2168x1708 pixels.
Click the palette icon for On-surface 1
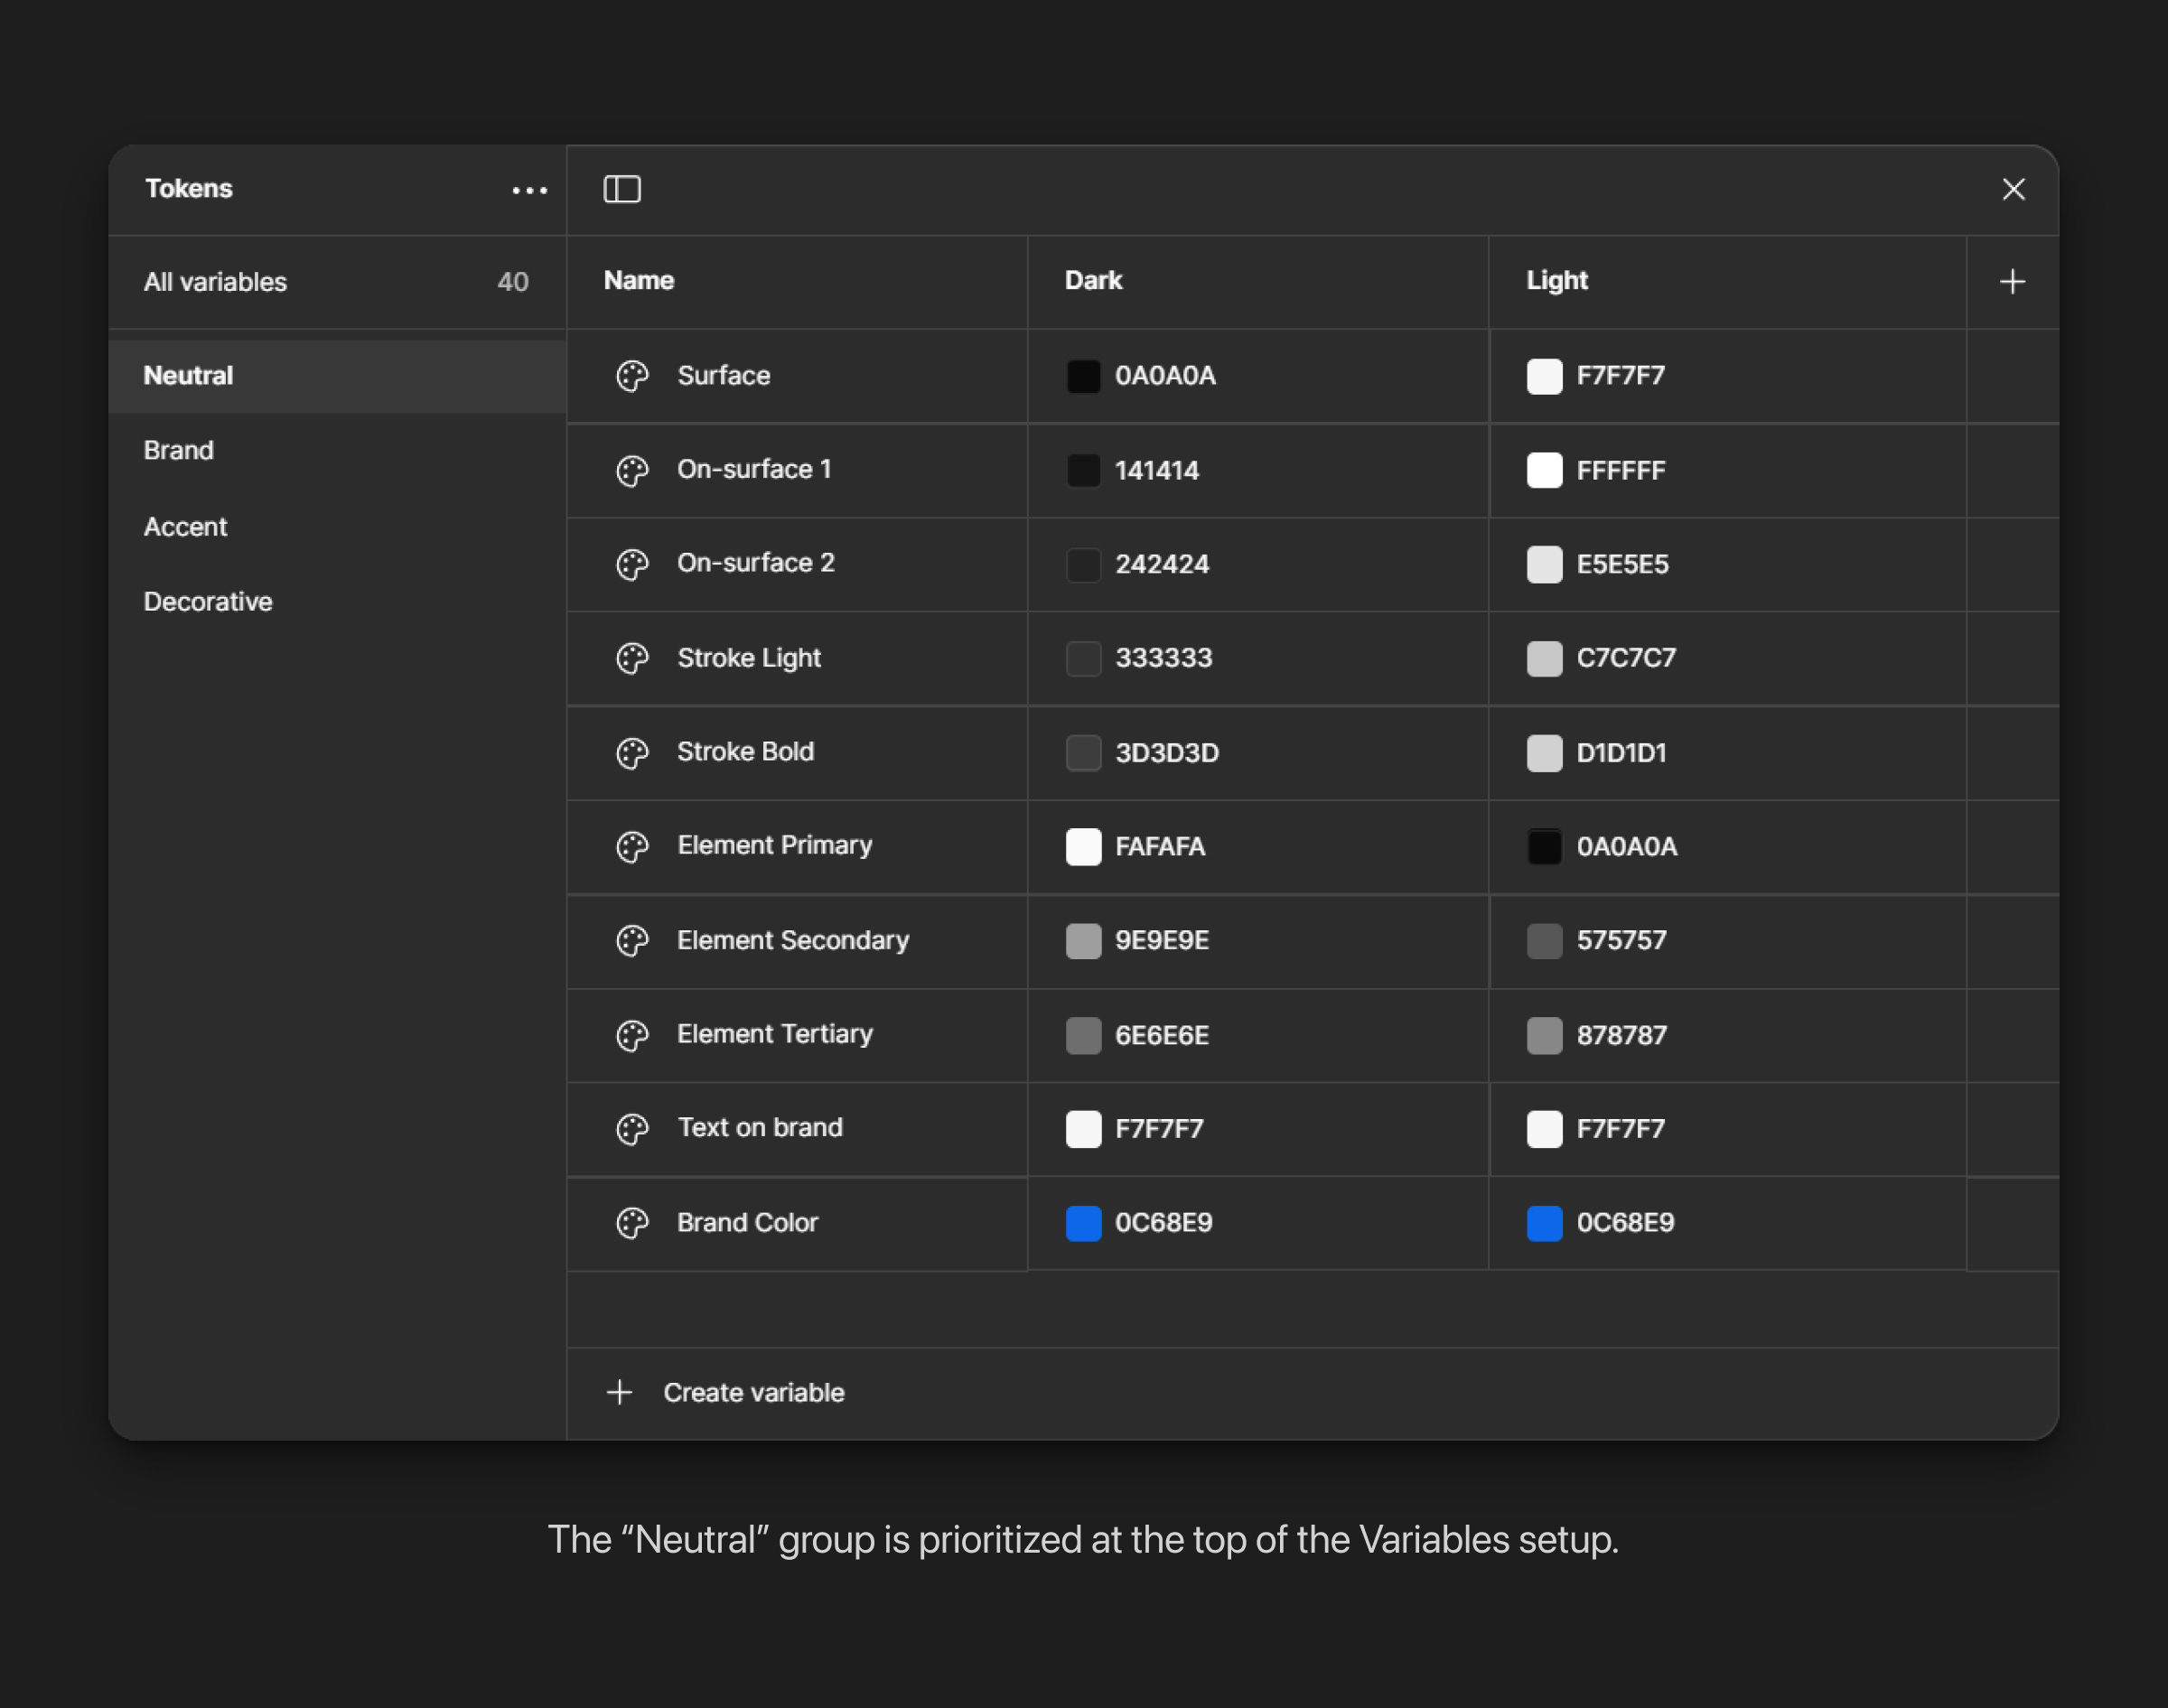(632, 470)
